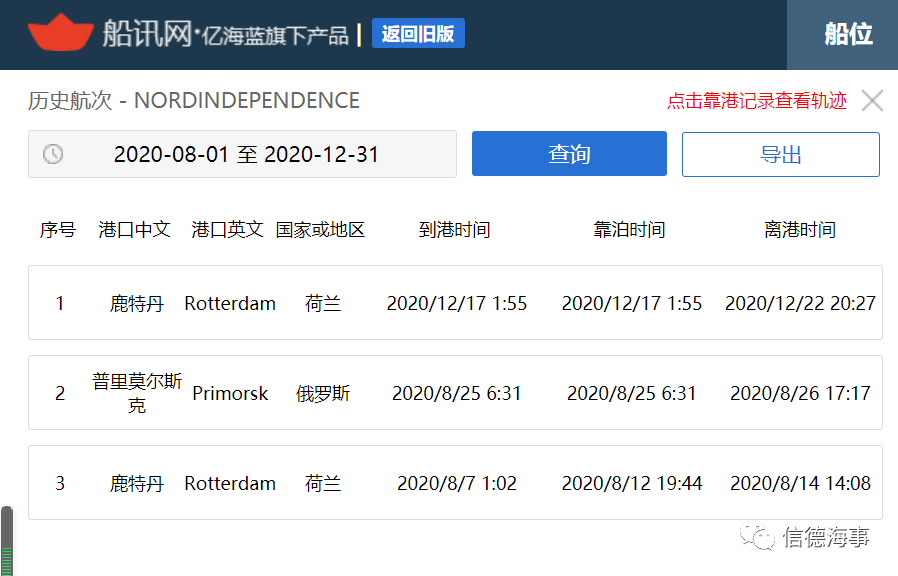Click the 返回旧版 button to return to old version
Viewport: 898px width, 576px height.
[x=418, y=33]
